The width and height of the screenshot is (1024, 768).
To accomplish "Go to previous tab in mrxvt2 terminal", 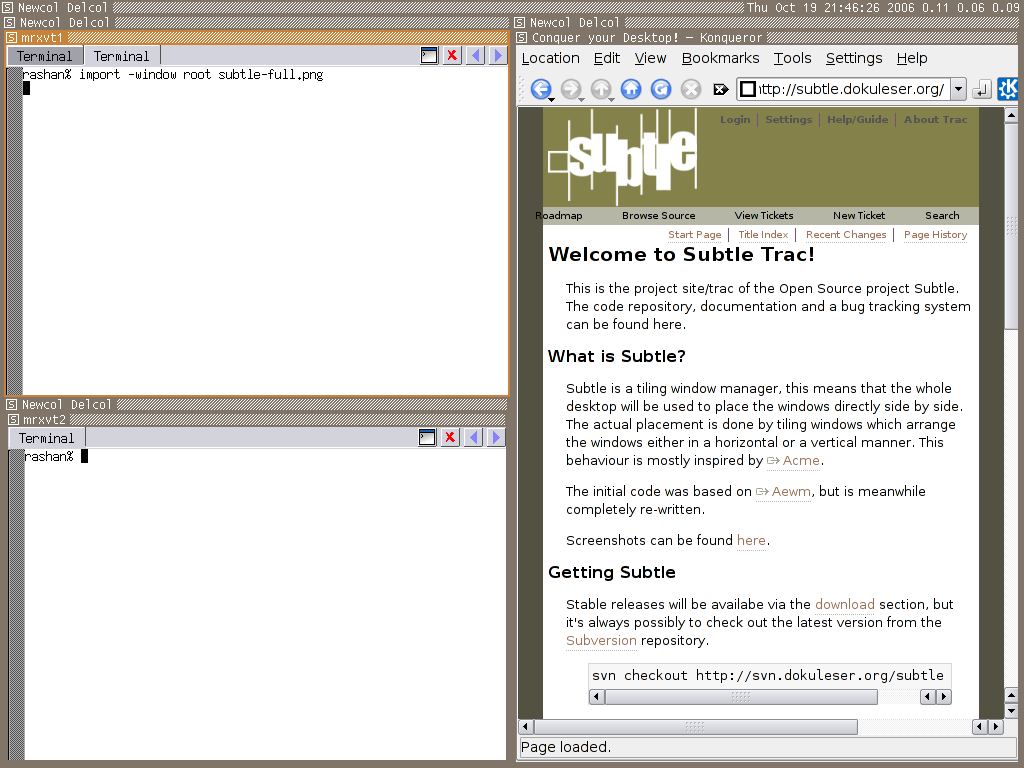I will [x=474, y=437].
